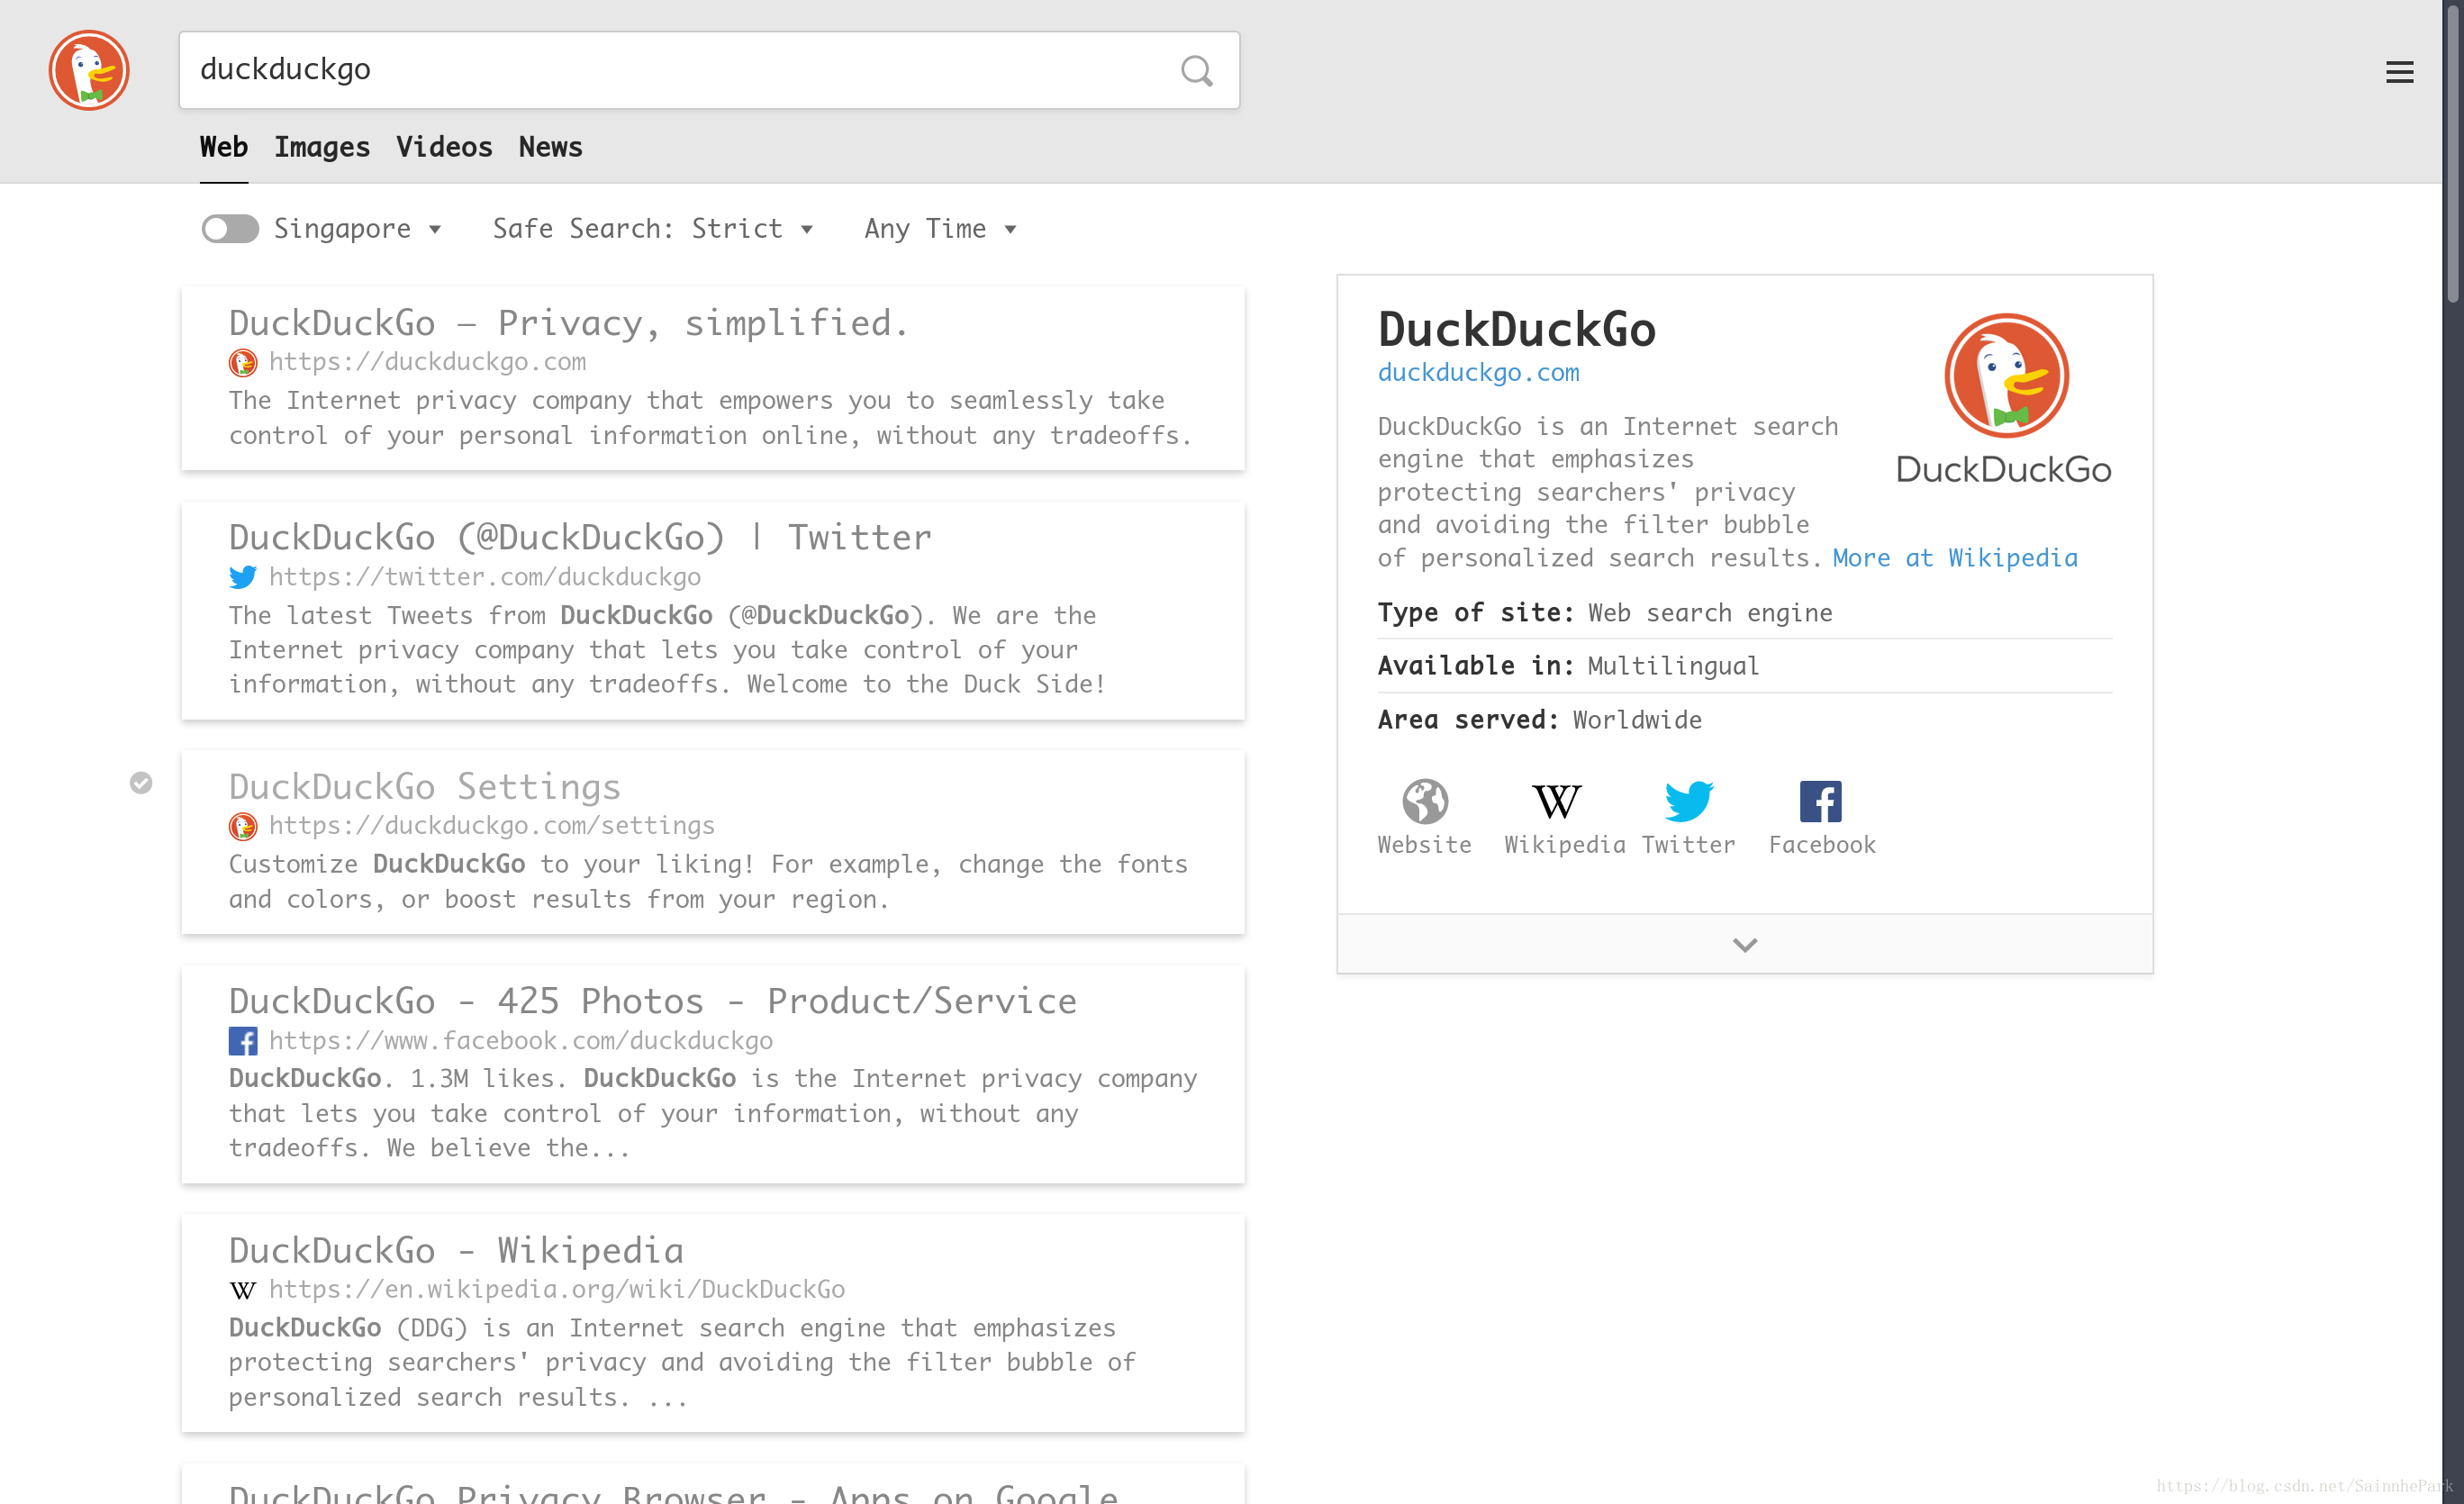Open the DuckDuckGo Settings result title

(424, 787)
